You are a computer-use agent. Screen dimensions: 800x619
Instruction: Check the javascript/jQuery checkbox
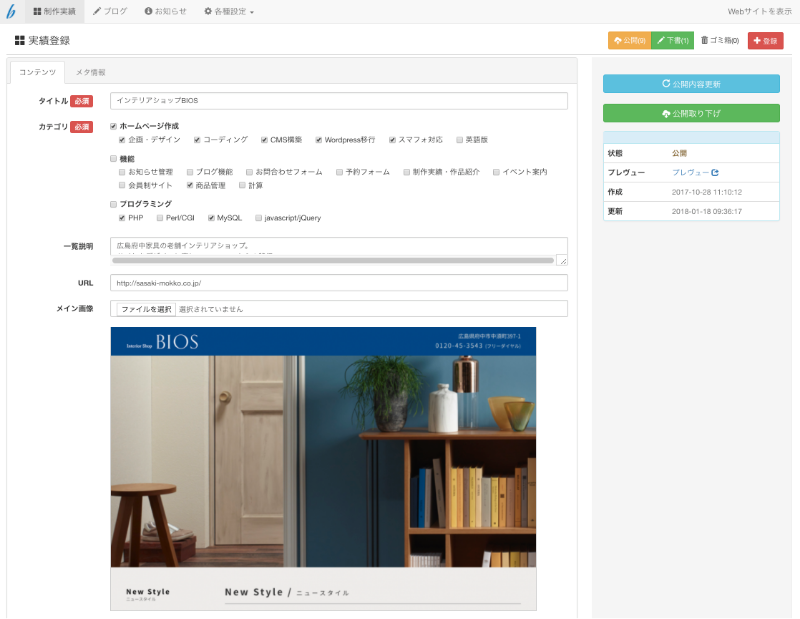click(258, 217)
